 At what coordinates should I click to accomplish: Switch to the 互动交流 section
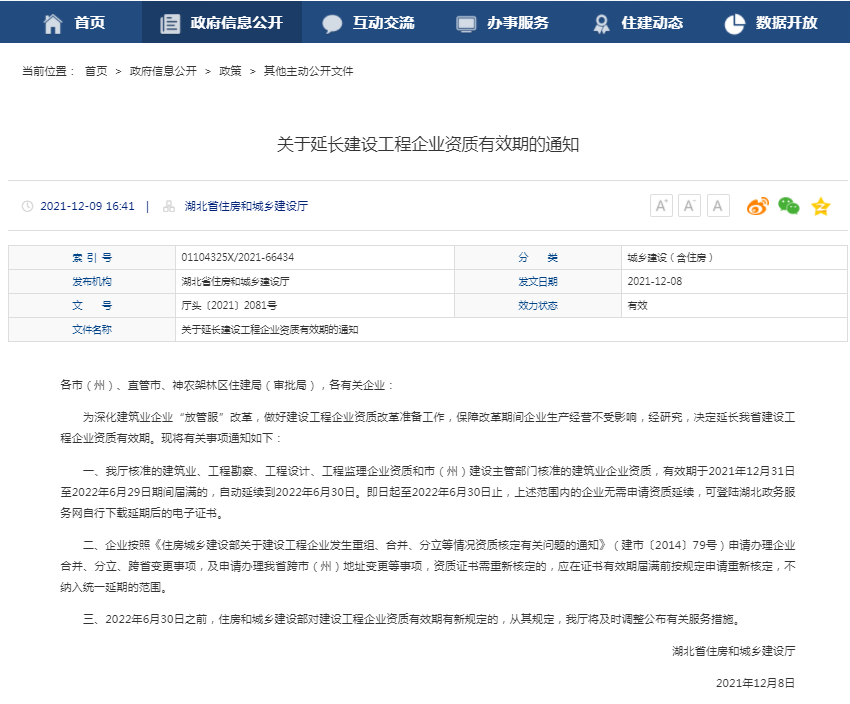pyautogui.click(x=368, y=22)
